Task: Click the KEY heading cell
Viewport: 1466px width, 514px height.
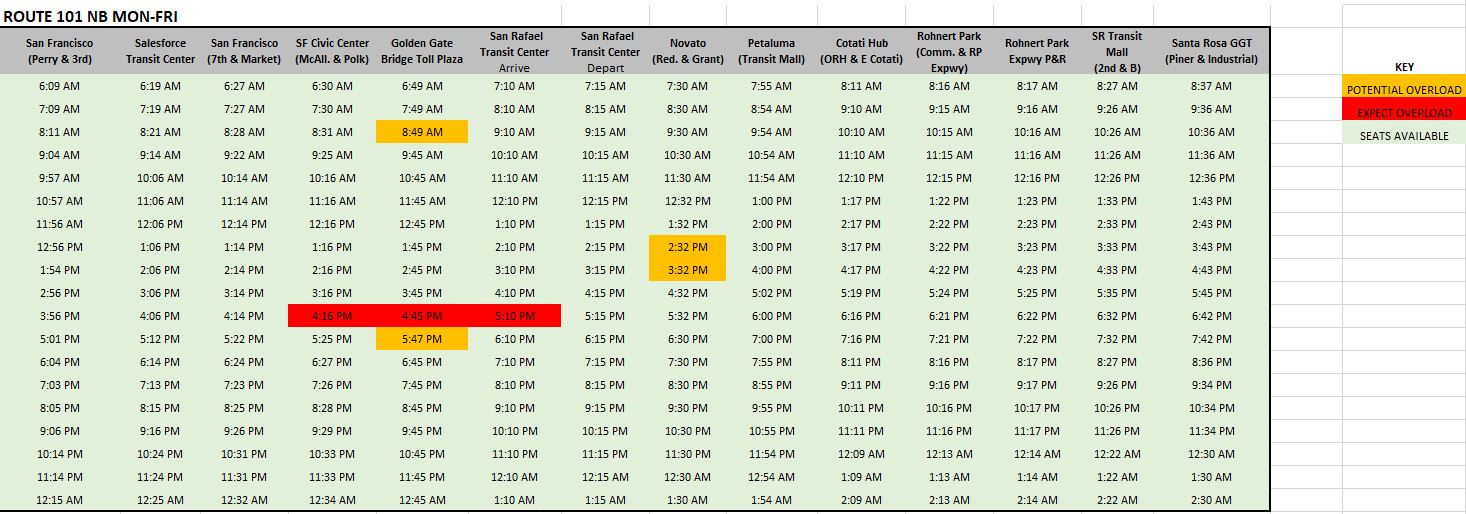Action: coord(1403,67)
